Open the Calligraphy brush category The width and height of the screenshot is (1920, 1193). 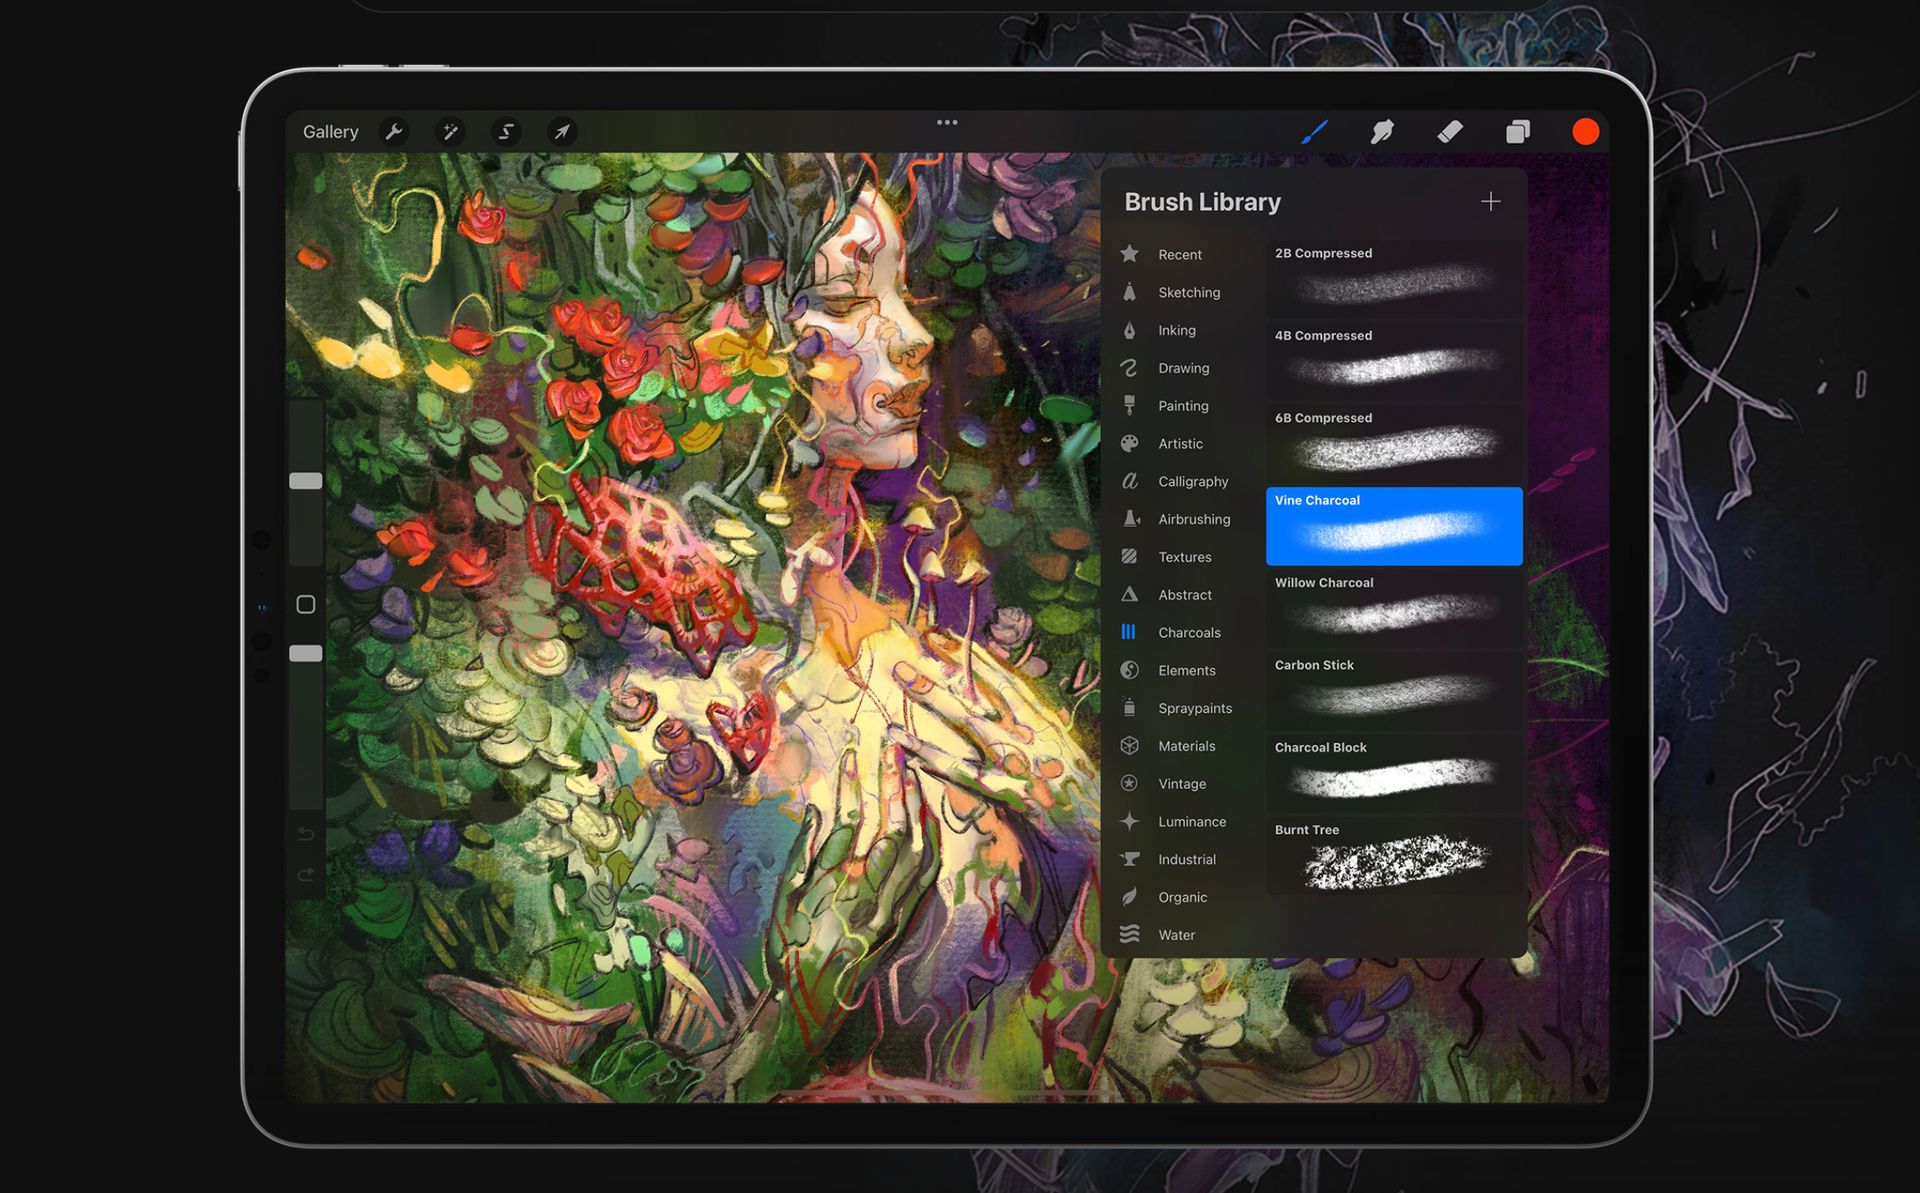click(1195, 481)
